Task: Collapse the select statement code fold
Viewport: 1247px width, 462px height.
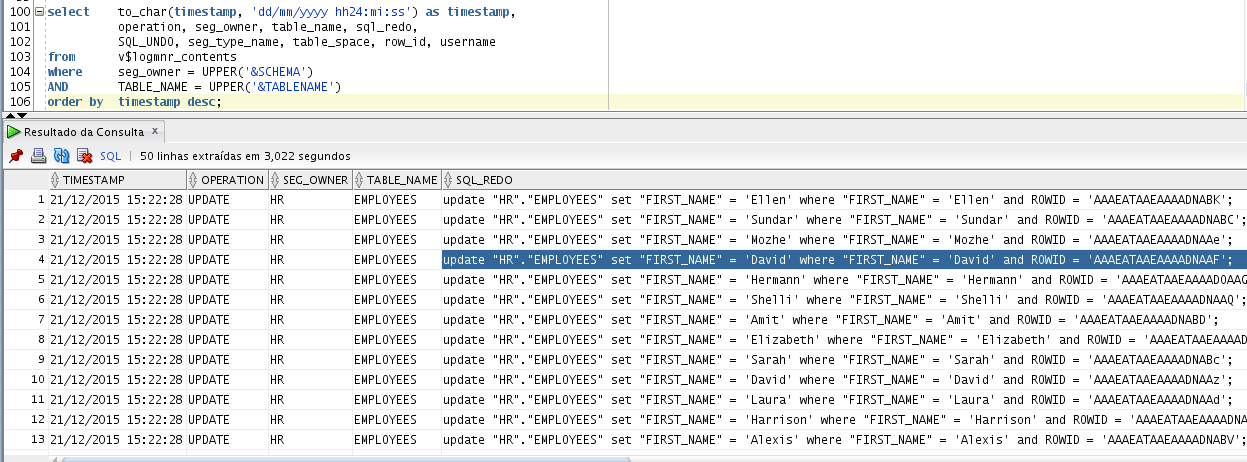Action: (38, 12)
